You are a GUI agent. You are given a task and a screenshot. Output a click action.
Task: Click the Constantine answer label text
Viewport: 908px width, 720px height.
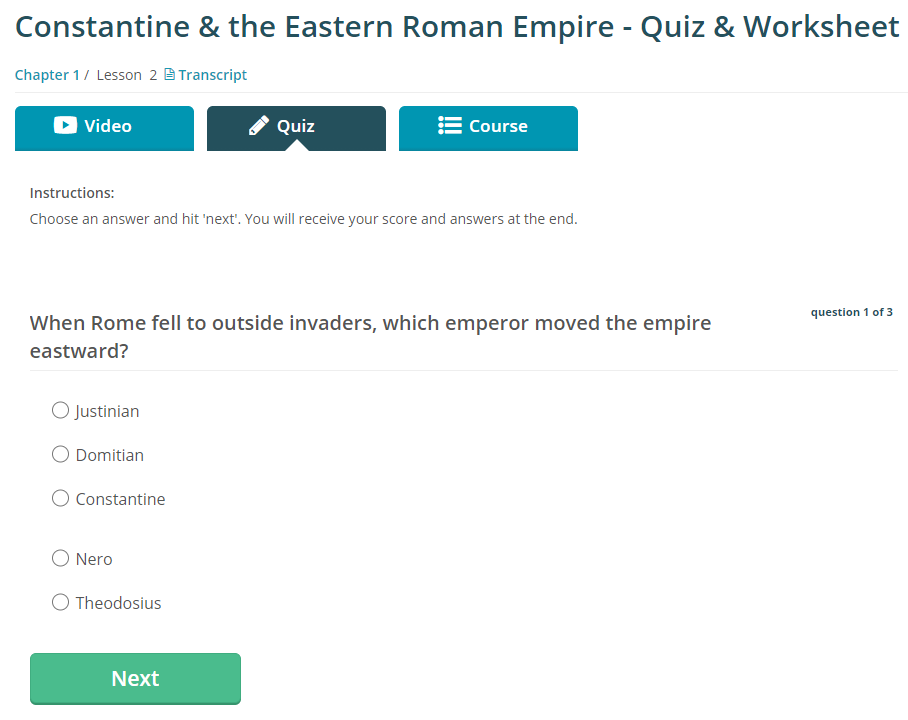point(120,499)
